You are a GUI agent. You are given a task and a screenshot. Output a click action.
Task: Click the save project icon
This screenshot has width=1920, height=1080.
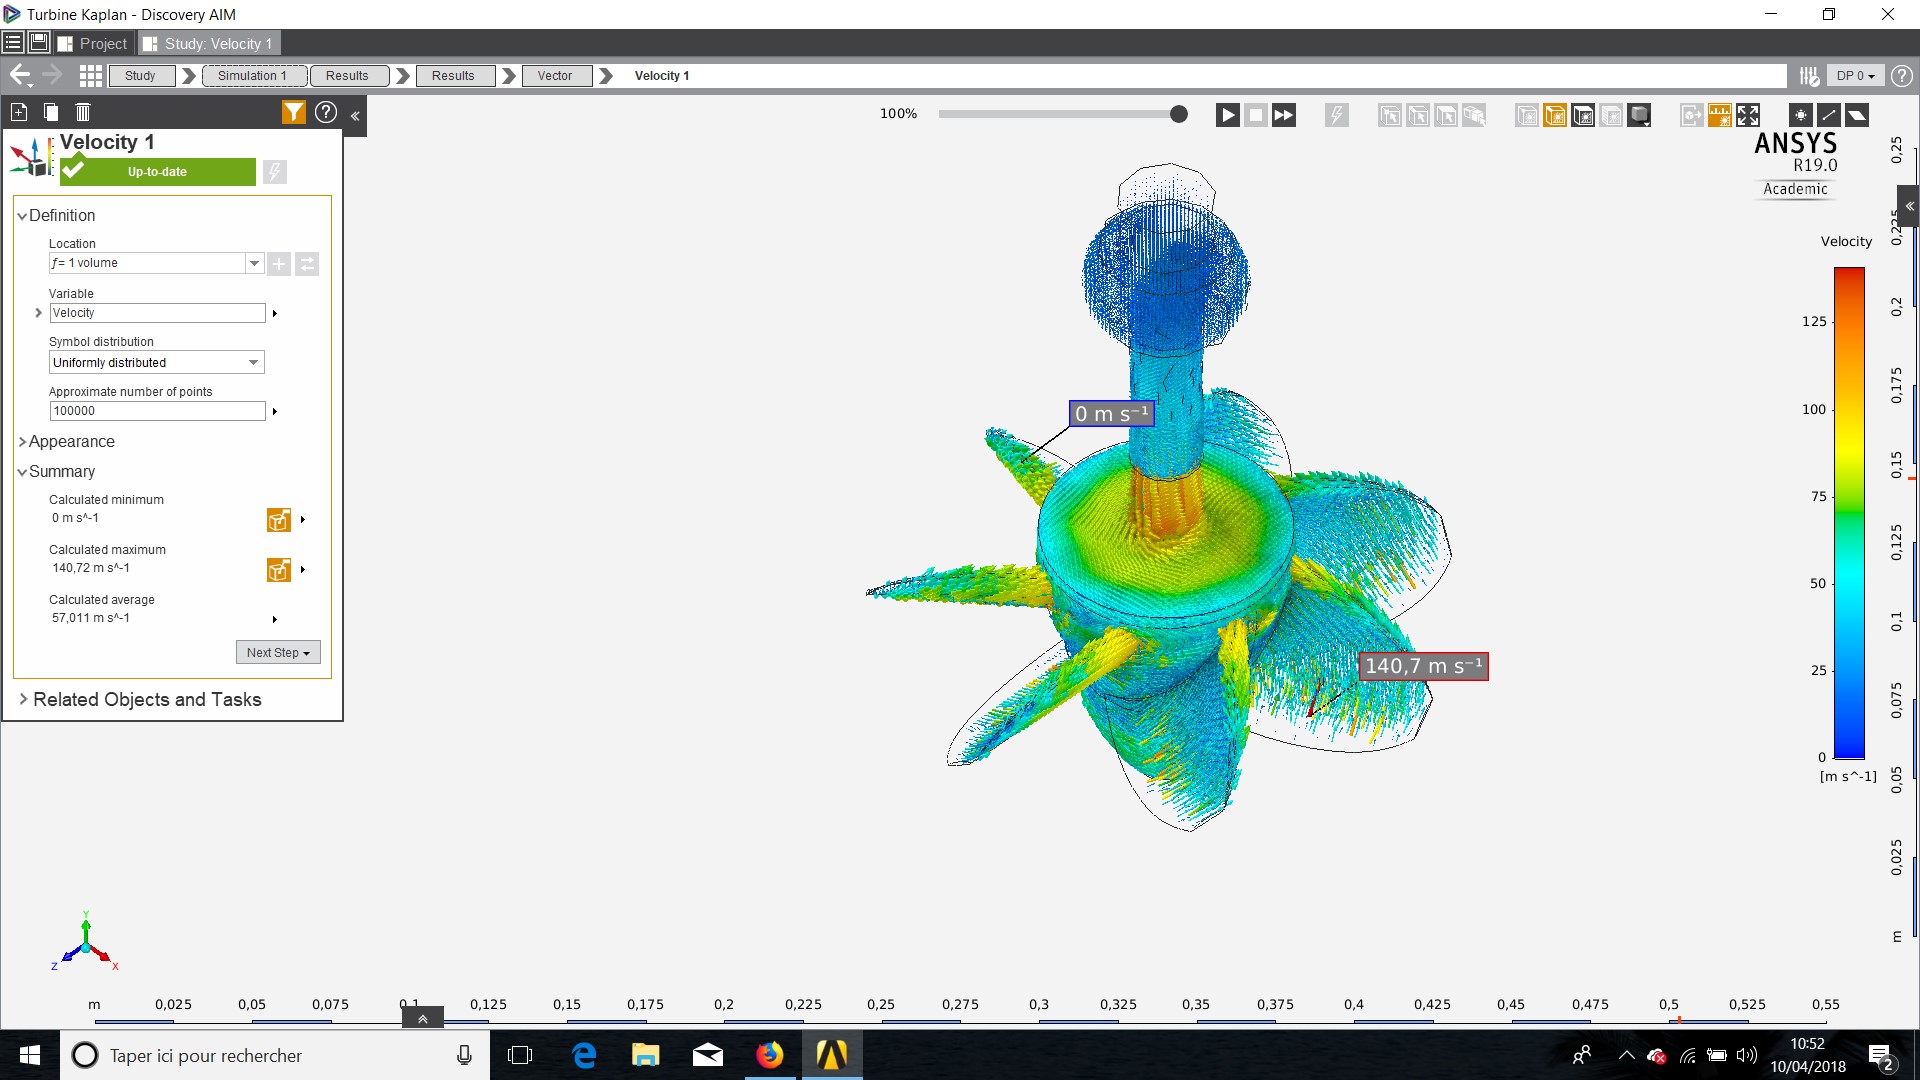coord(39,43)
